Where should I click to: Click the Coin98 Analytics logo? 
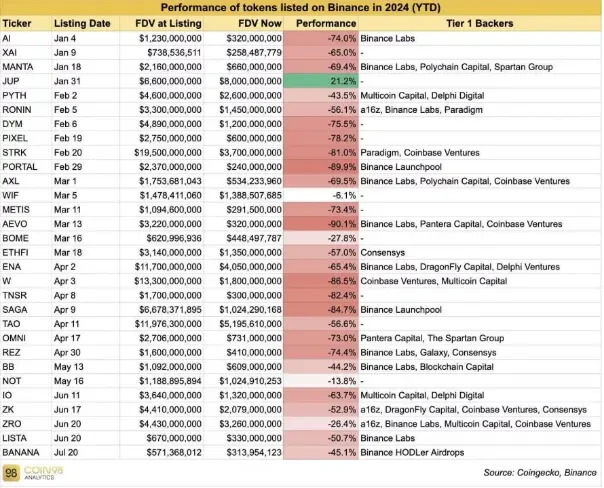[x=37, y=470]
